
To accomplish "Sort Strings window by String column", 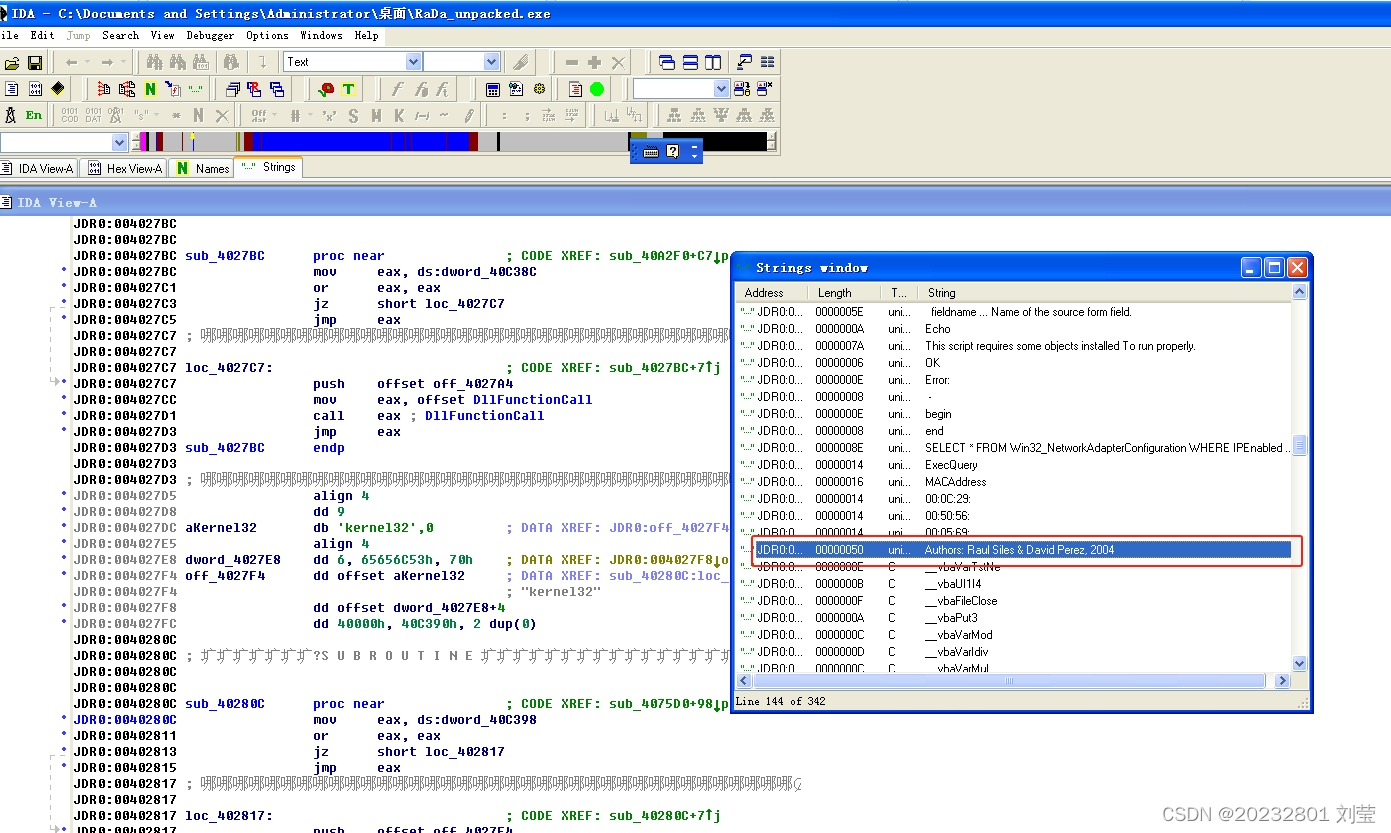I will pos(1105,293).
